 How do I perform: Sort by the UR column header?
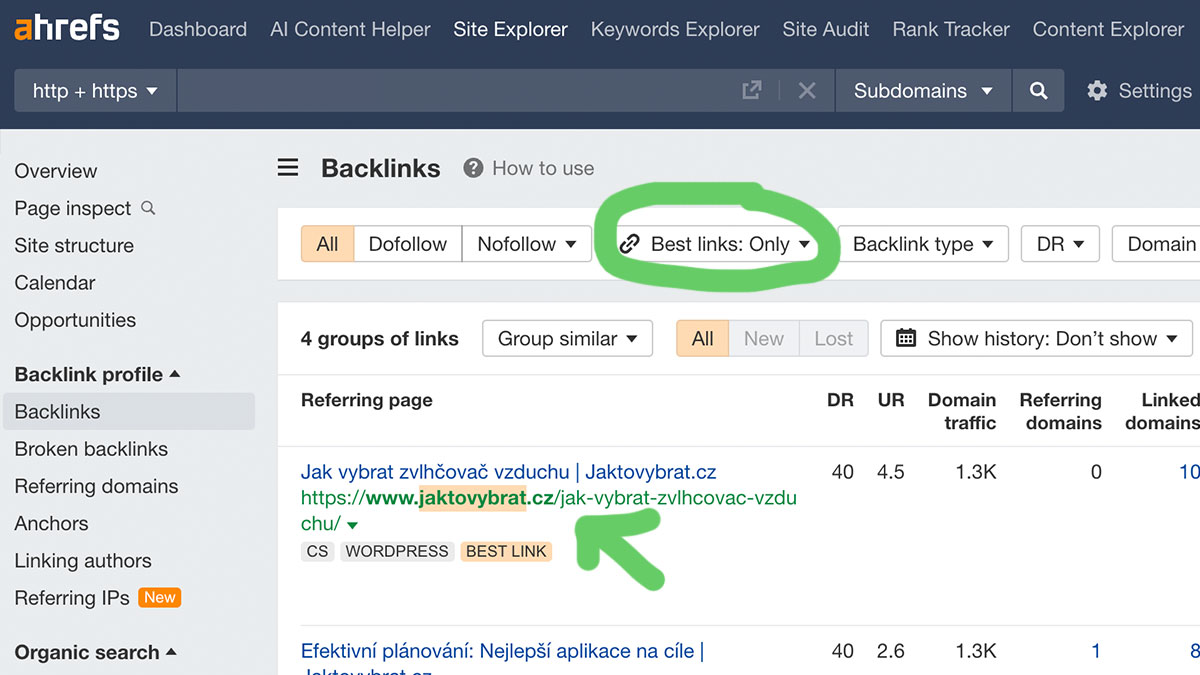tap(891, 400)
